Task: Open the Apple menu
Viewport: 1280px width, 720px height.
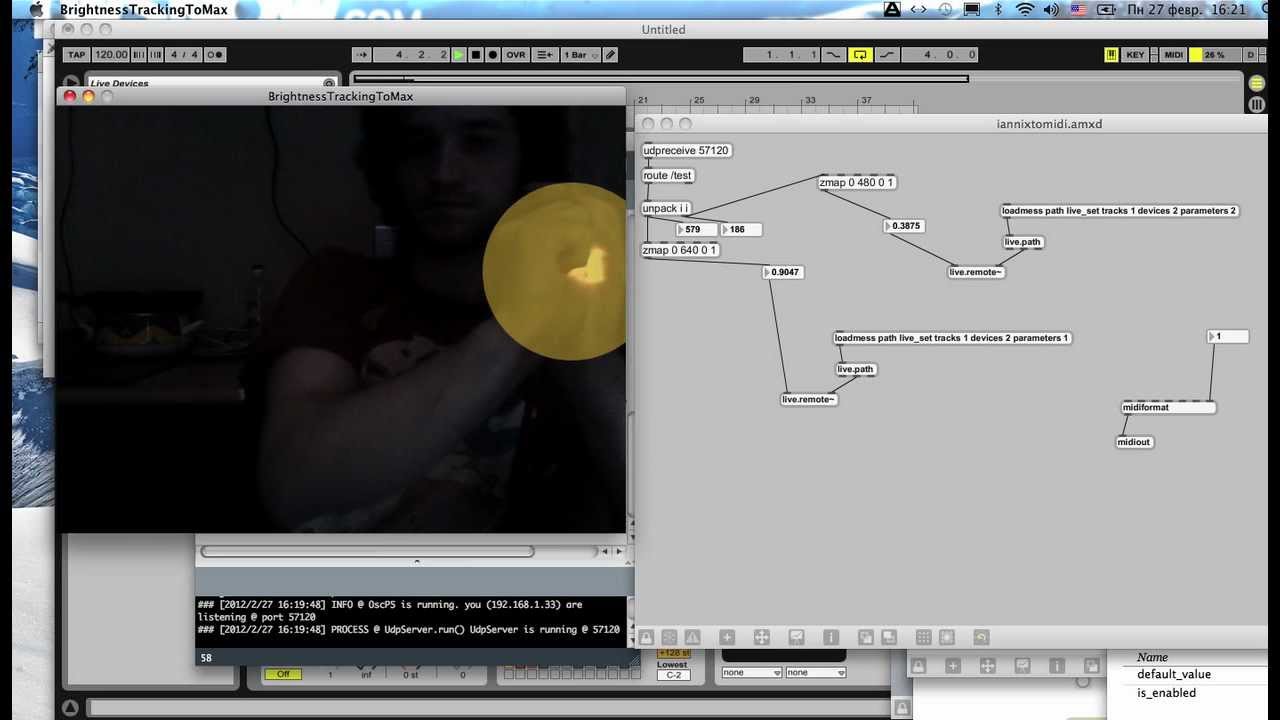Action: pos(36,9)
